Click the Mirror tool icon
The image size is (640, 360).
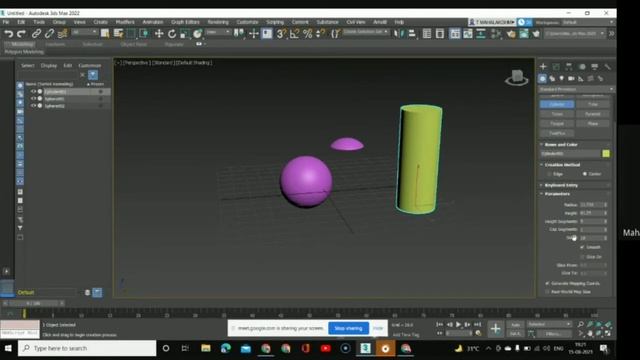[398, 34]
